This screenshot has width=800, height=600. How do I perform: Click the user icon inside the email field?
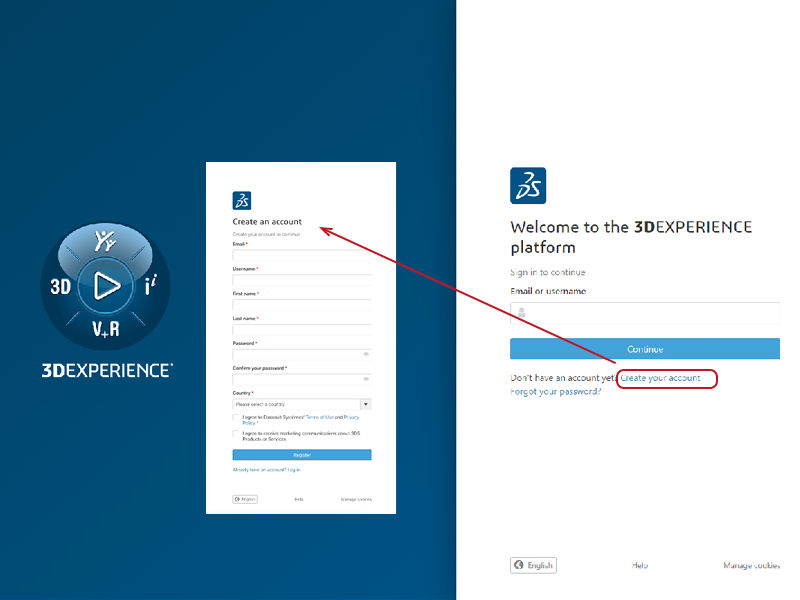click(x=521, y=313)
